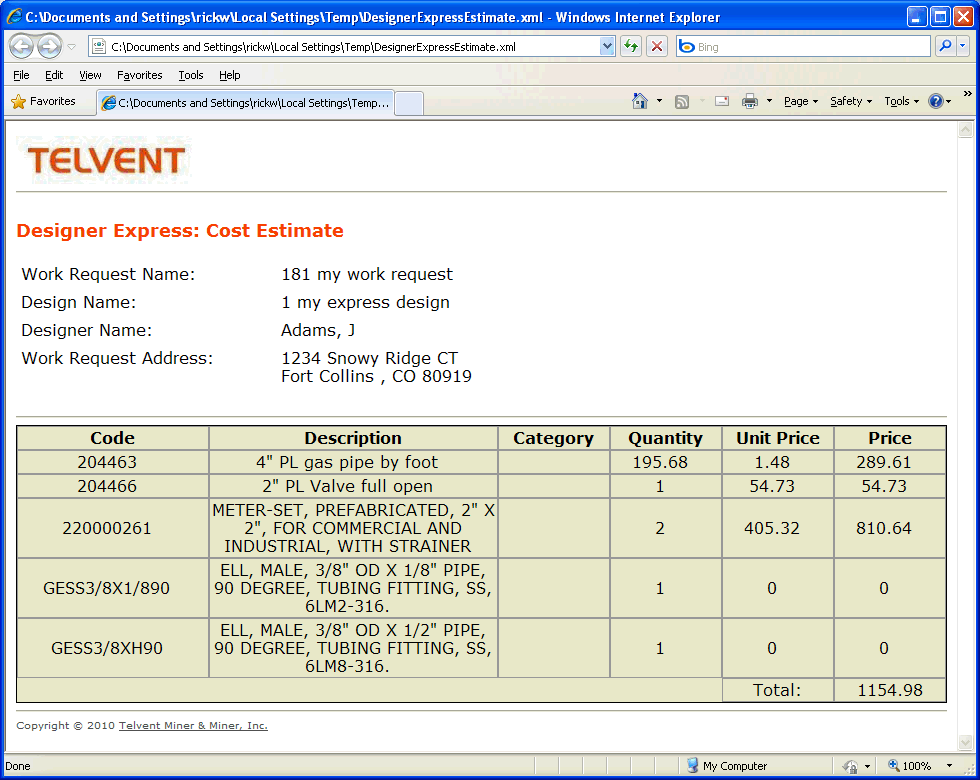
Task: Expand the zoom level dropdown arrow
Action: pos(949,766)
